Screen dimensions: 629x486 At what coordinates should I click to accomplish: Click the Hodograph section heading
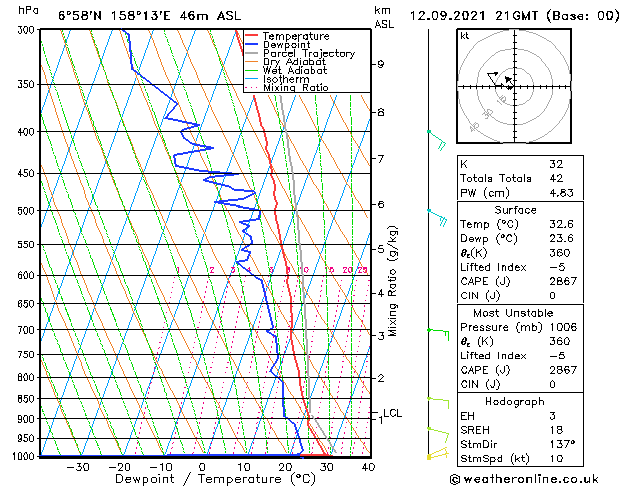click(515, 401)
